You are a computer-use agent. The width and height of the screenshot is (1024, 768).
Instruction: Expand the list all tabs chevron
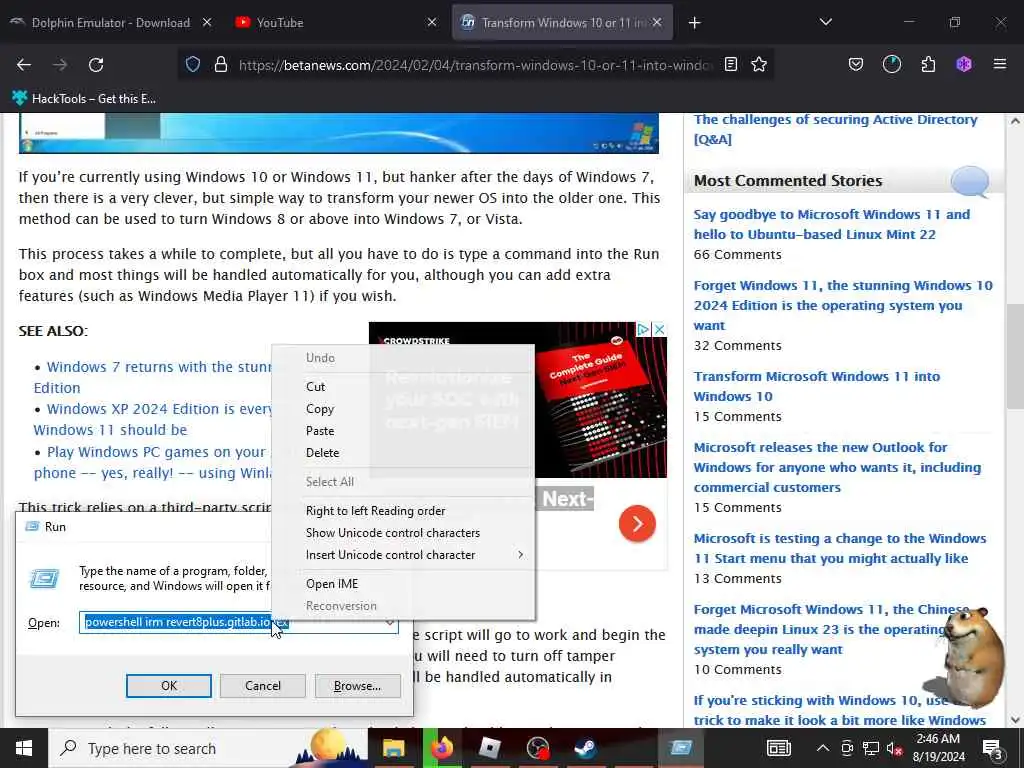click(x=825, y=23)
